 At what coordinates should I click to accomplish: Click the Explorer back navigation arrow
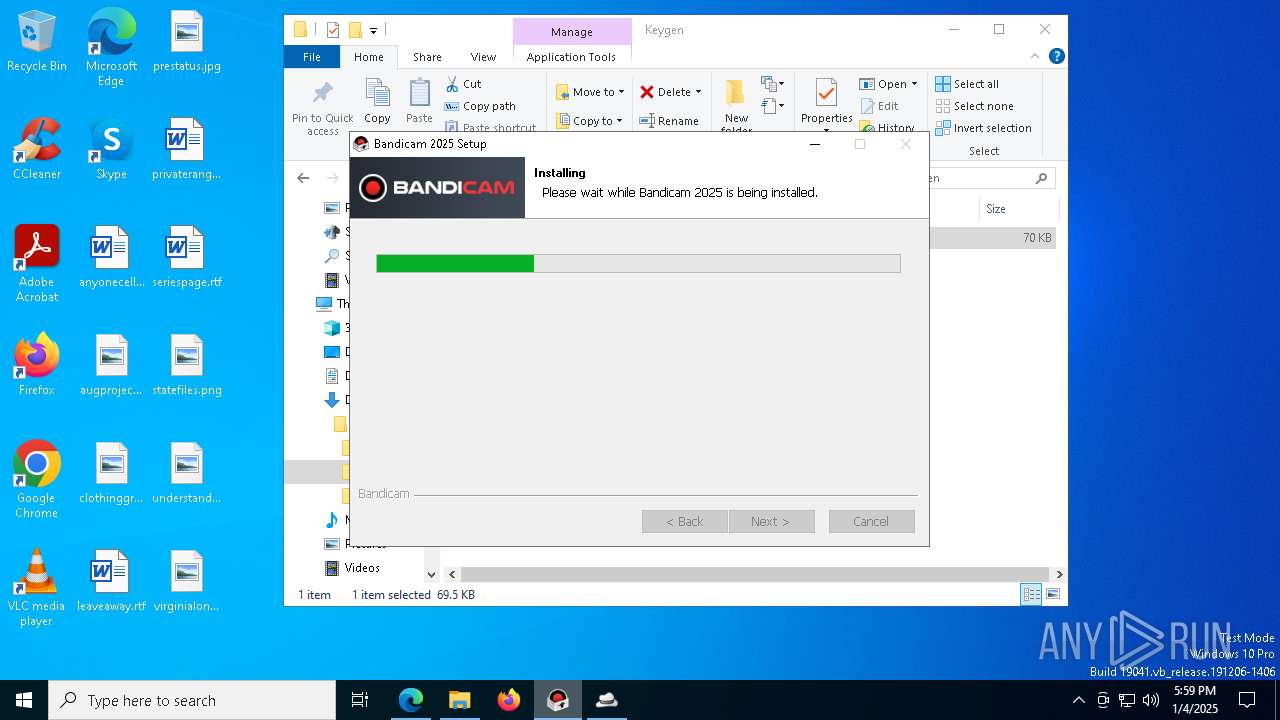(x=303, y=178)
